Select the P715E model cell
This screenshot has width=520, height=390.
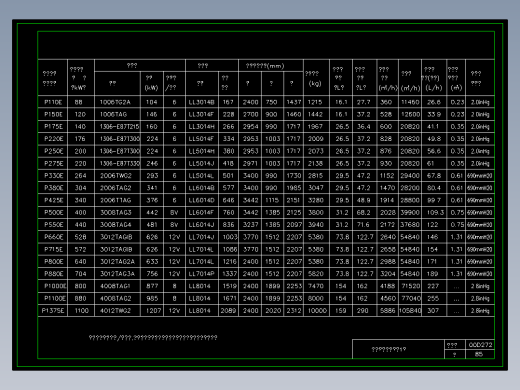pos(53,249)
